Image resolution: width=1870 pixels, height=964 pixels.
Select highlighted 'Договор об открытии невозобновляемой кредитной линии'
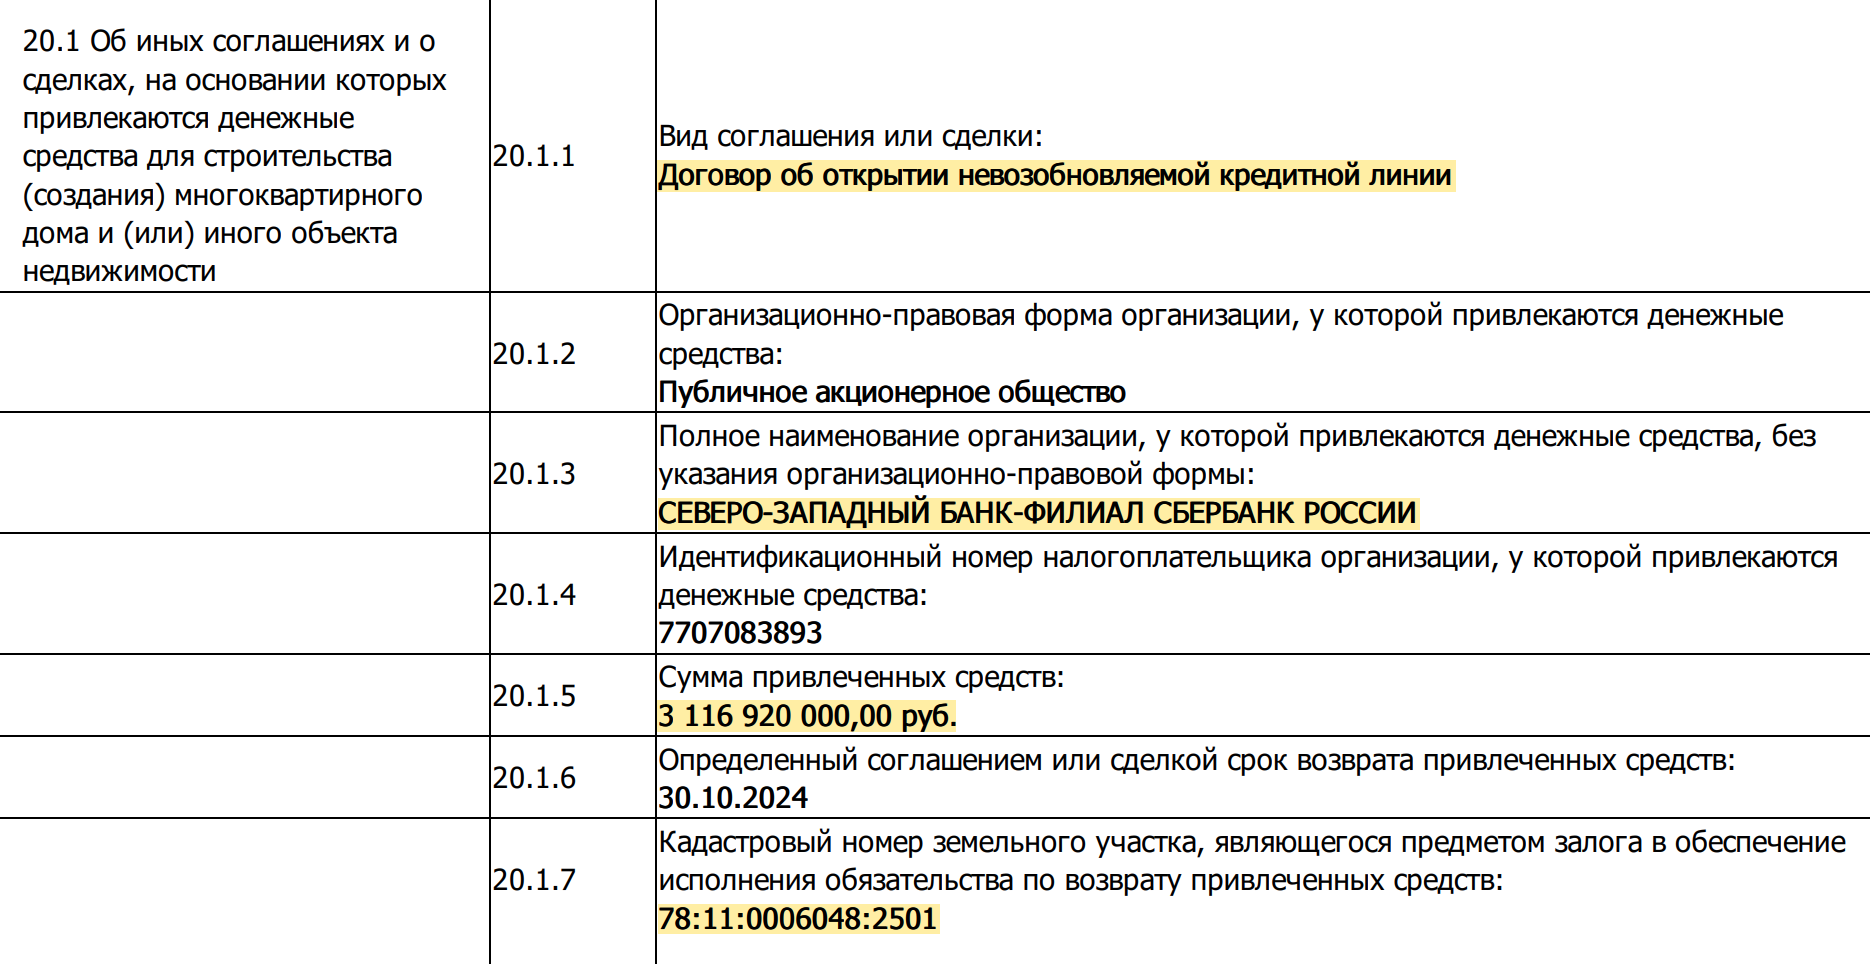tap(1055, 176)
